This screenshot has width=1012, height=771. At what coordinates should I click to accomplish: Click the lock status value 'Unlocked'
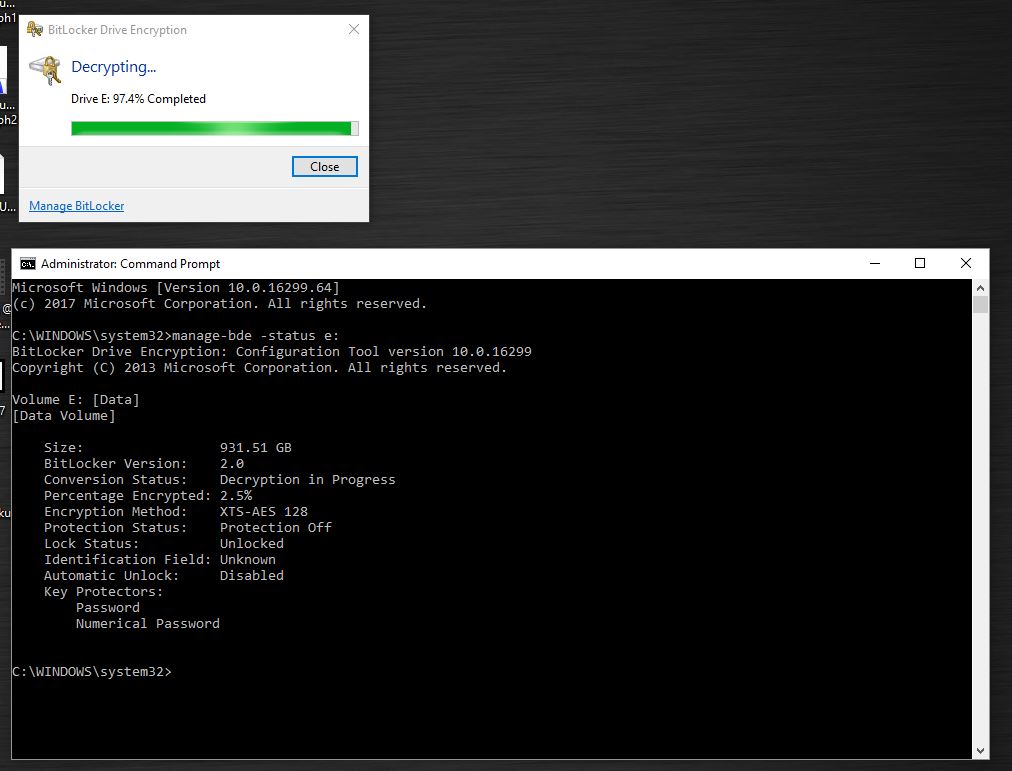tap(252, 543)
